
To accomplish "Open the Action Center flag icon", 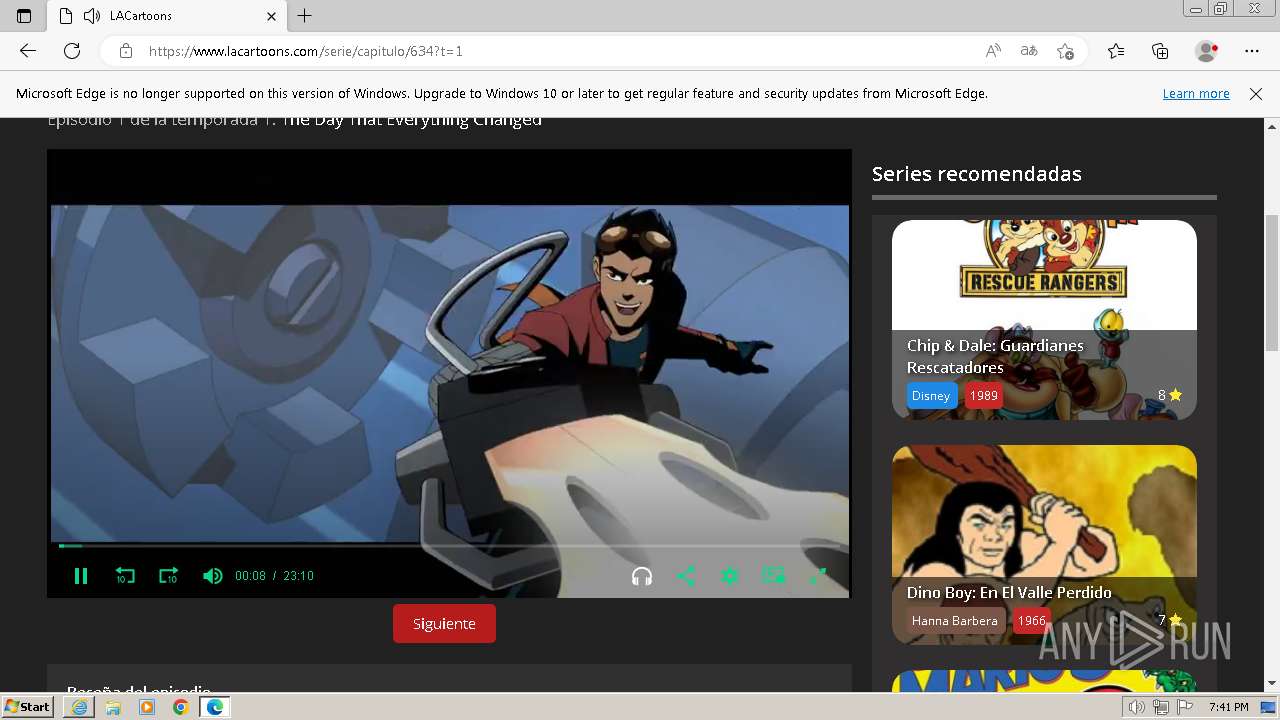I will tap(1184, 707).
